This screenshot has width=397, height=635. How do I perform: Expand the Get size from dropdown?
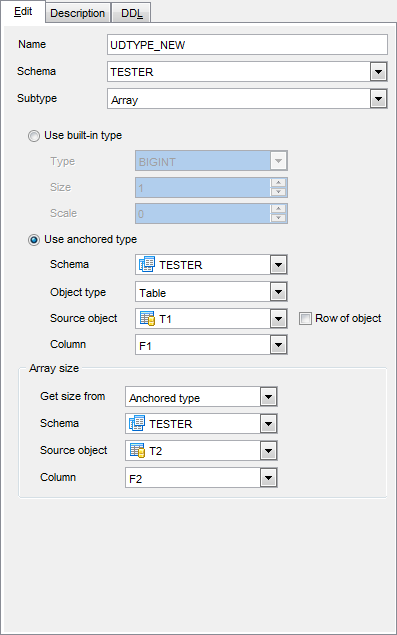[268, 397]
